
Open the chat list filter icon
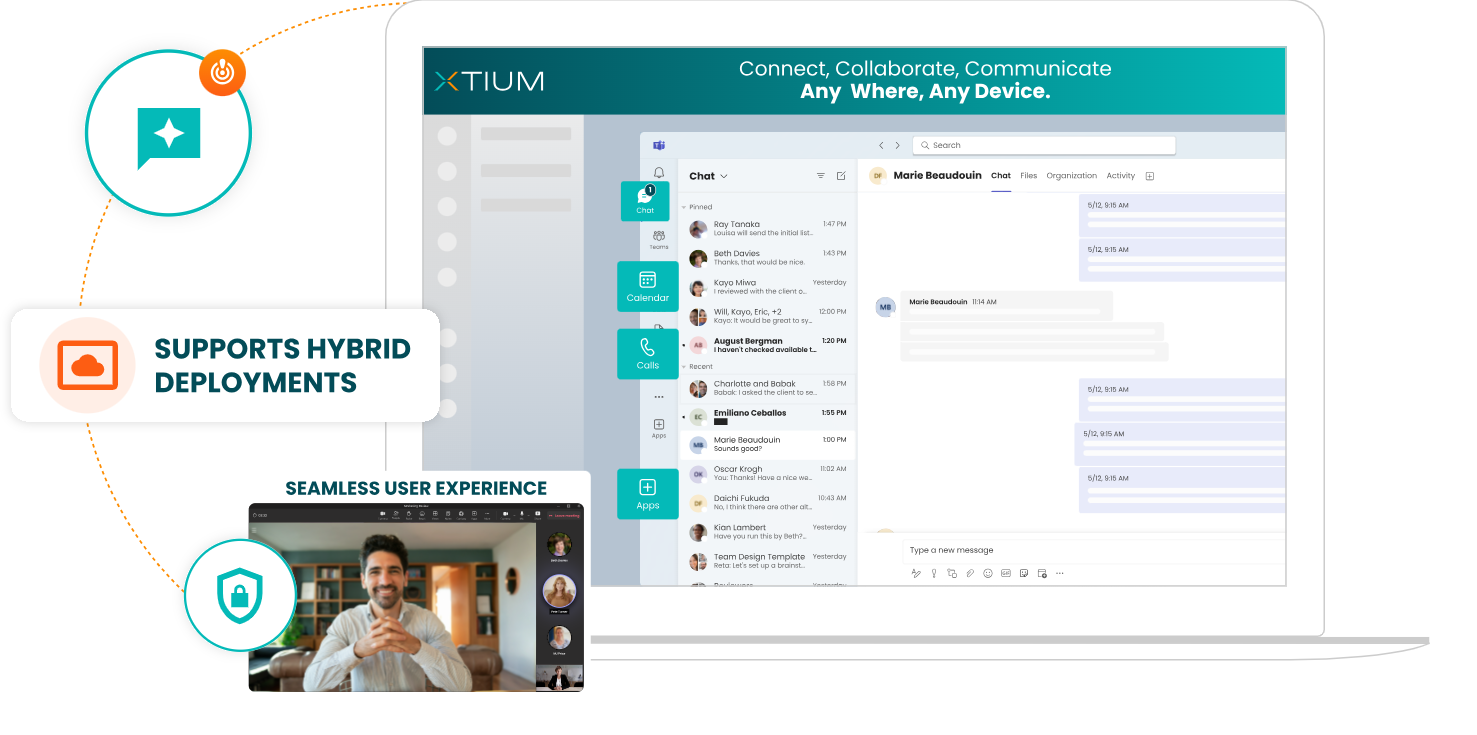click(x=821, y=176)
